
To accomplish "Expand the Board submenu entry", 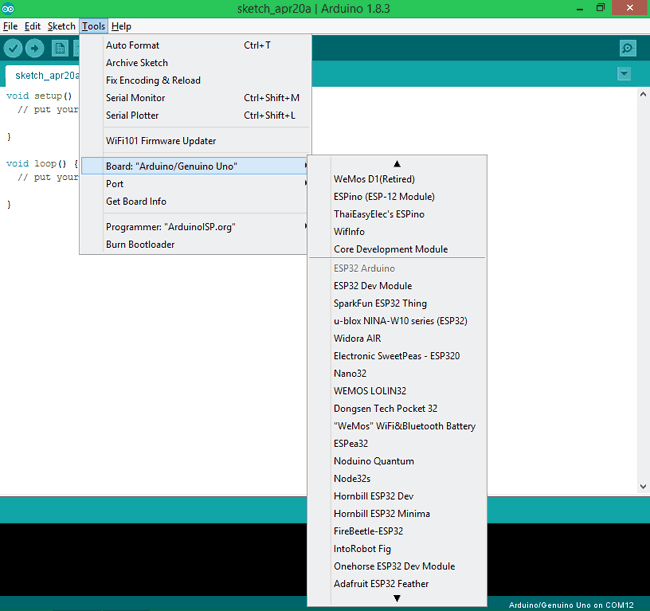I will click(x=195, y=166).
